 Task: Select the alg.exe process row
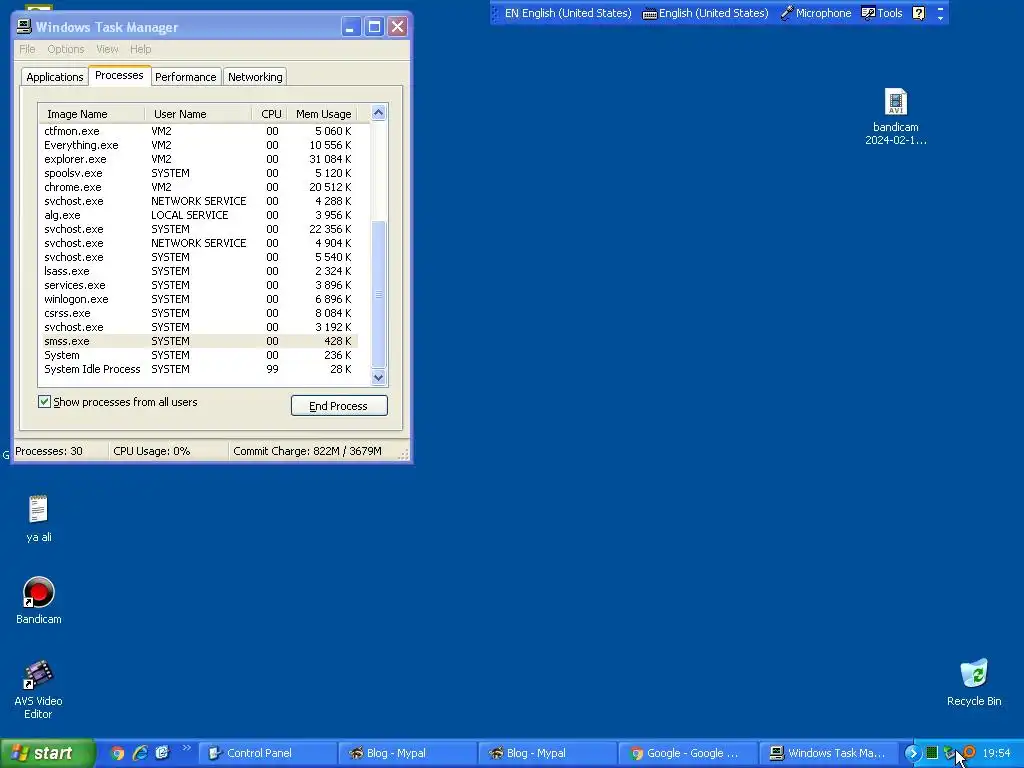pyautogui.click(x=199, y=215)
